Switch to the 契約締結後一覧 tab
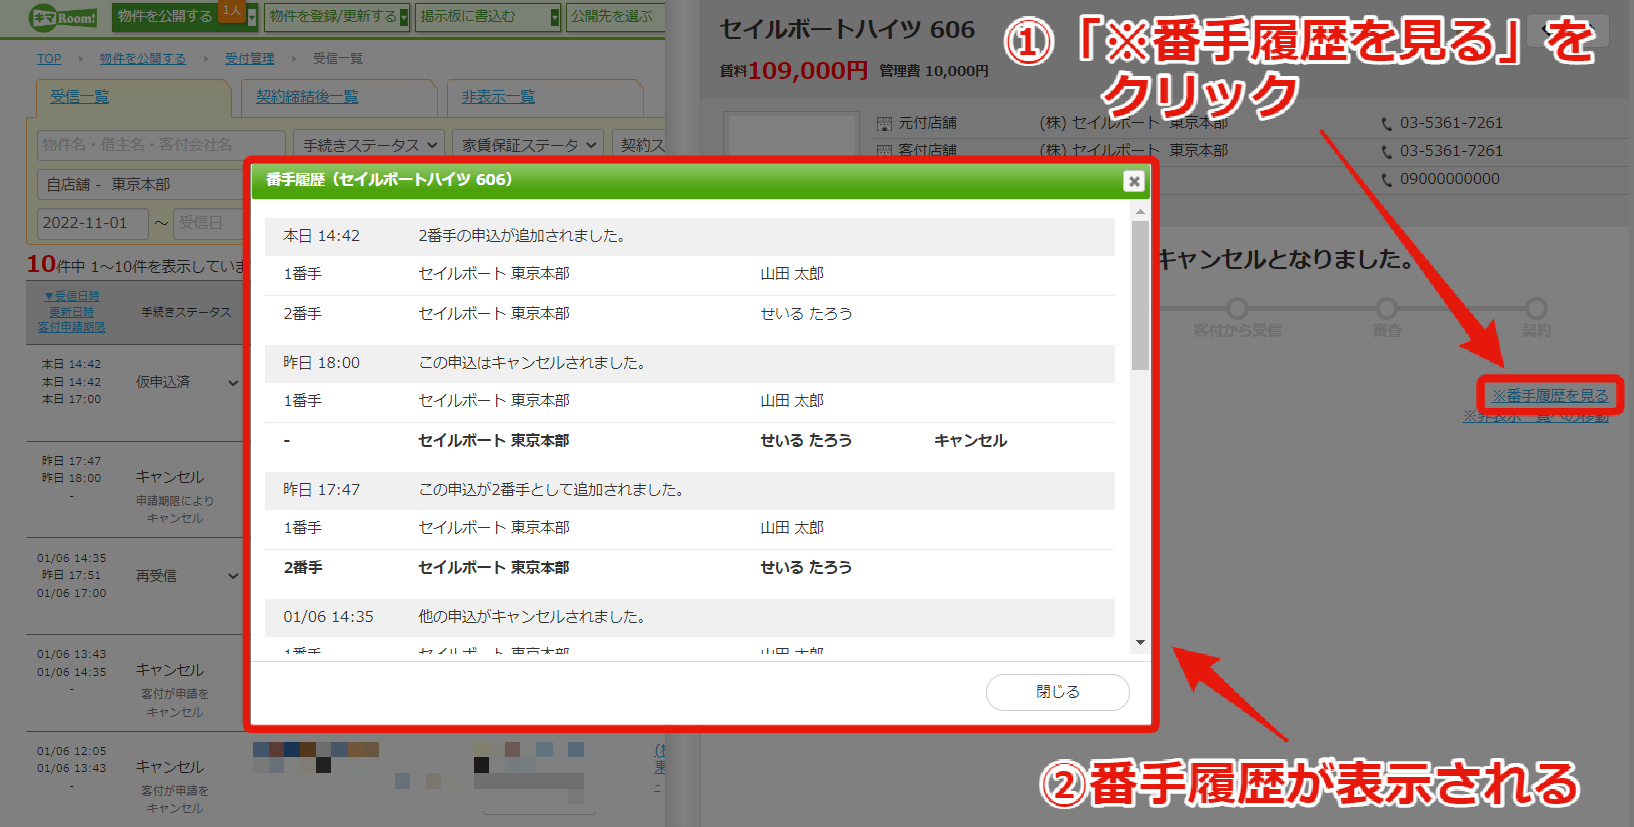 click(307, 97)
